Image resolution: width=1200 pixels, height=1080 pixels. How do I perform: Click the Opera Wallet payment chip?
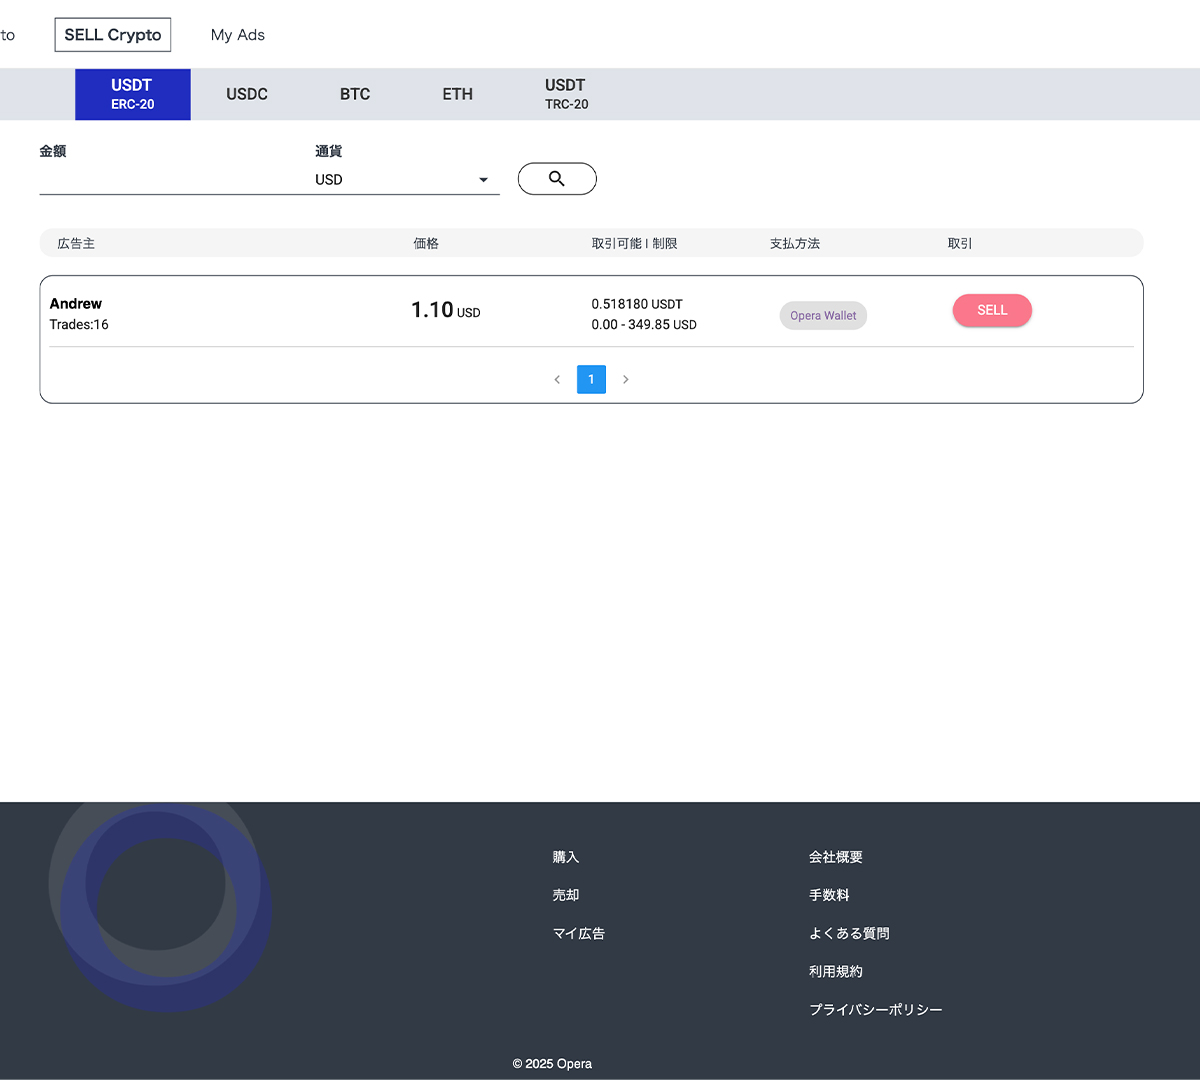(823, 316)
